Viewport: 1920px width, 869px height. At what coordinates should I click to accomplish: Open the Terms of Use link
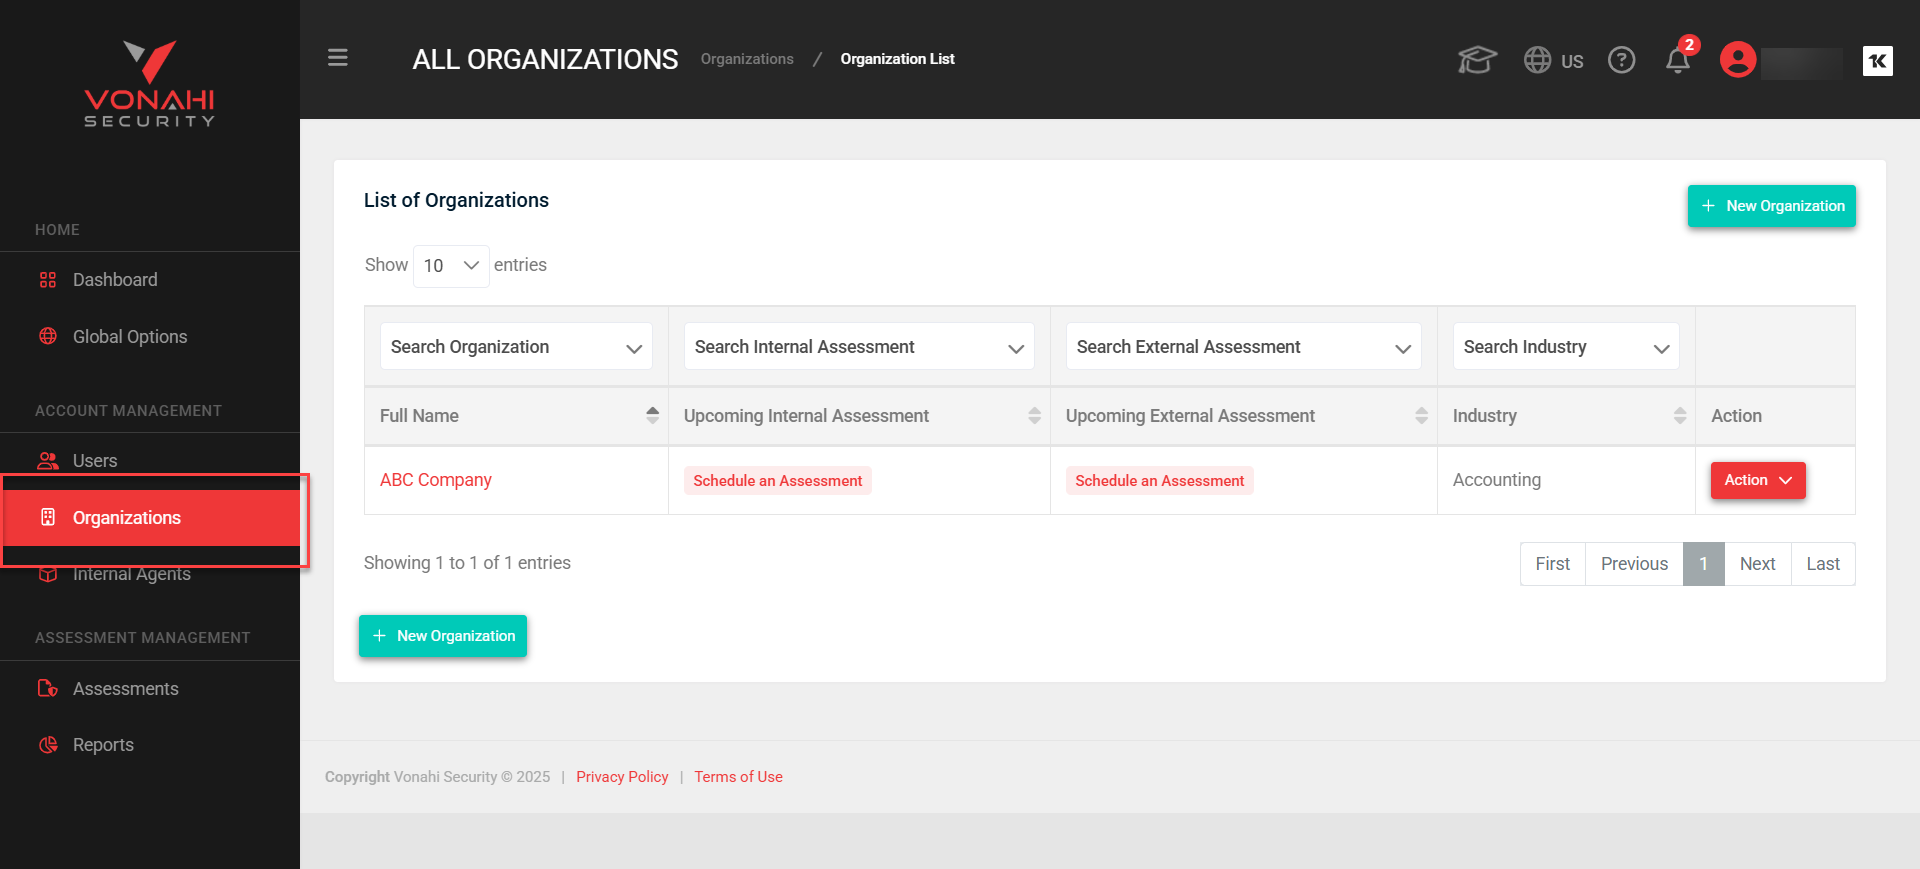[738, 777]
